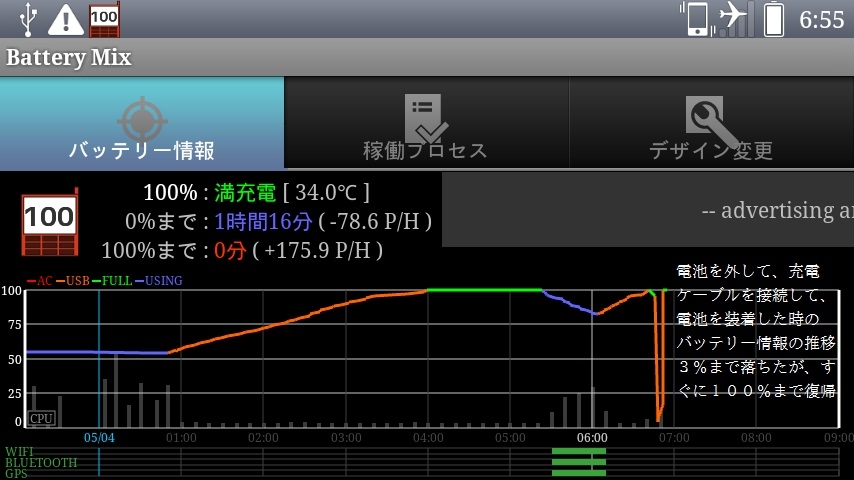Tap the green WIFI activity bar
This screenshot has height=480, width=854.
point(579,451)
